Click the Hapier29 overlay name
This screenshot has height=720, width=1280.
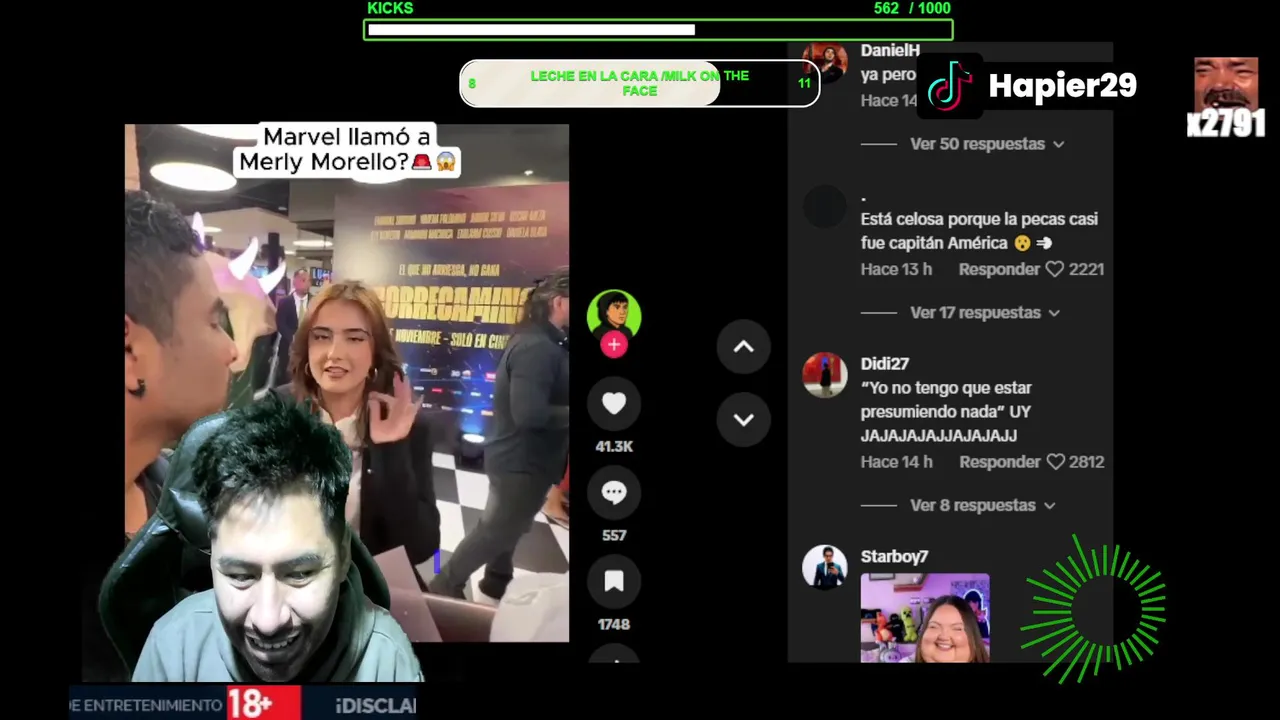[x=1063, y=86]
